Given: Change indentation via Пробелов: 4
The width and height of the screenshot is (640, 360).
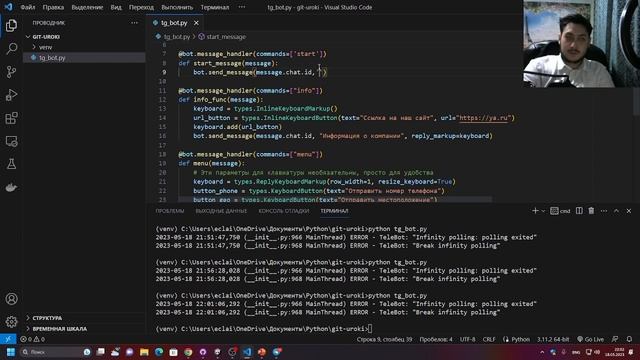Looking at the screenshot, I should click(436, 339).
